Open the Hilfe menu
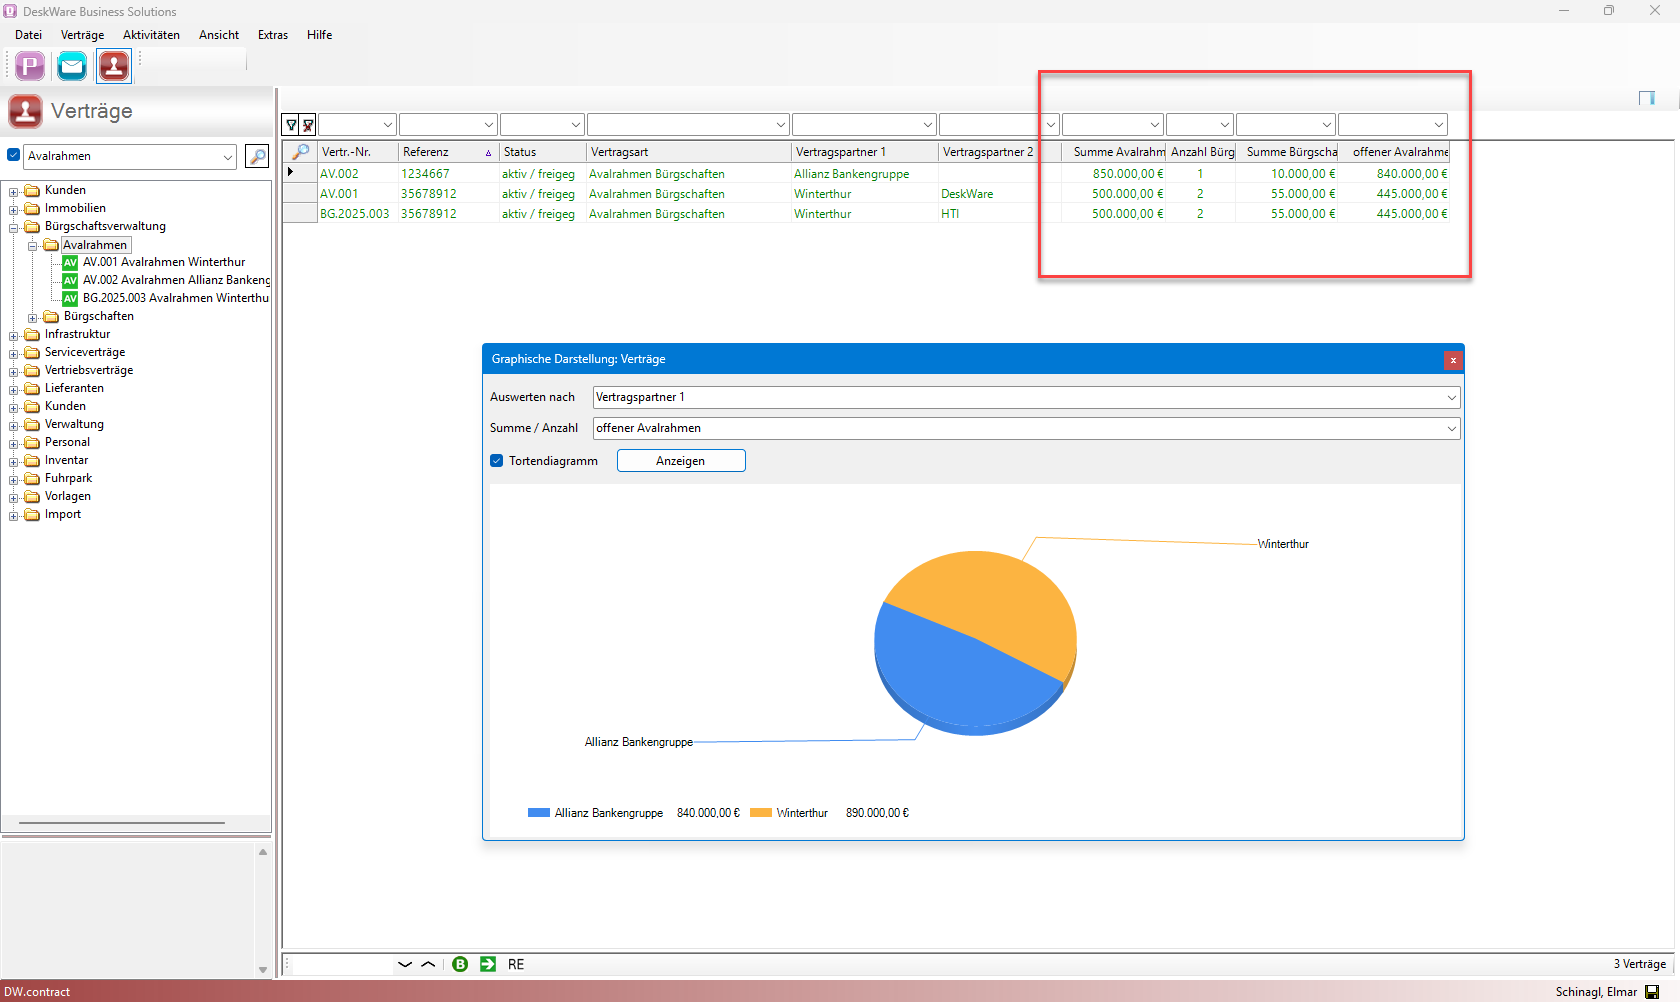This screenshot has height=1002, width=1680. (x=319, y=35)
